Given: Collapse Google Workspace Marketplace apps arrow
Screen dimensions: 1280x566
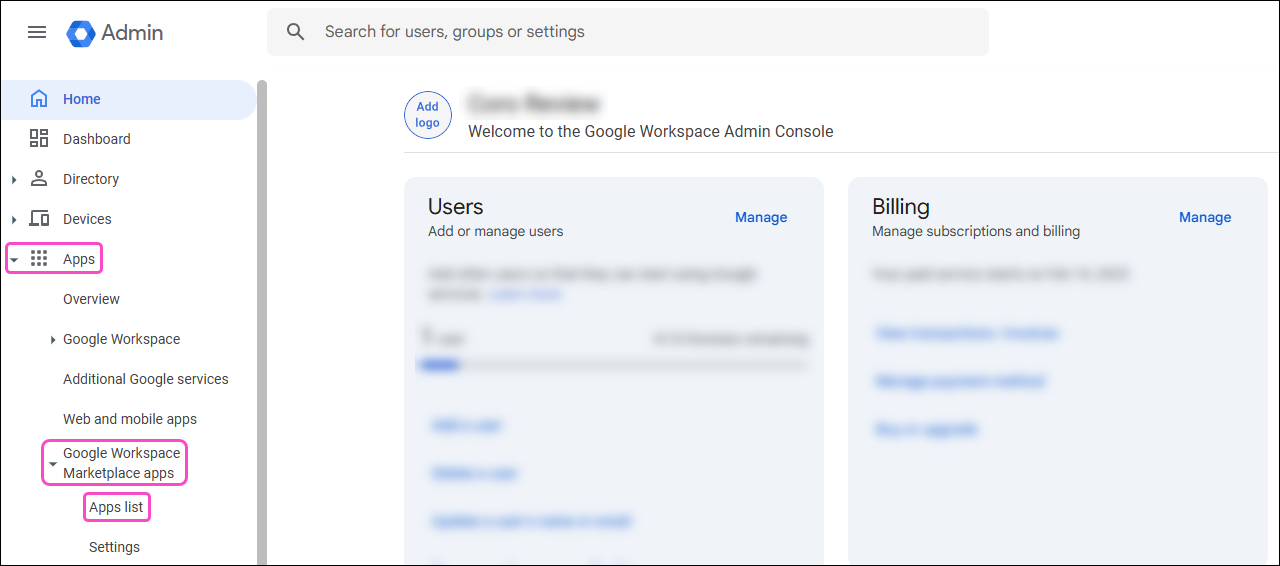Looking at the screenshot, I should [x=53, y=464].
